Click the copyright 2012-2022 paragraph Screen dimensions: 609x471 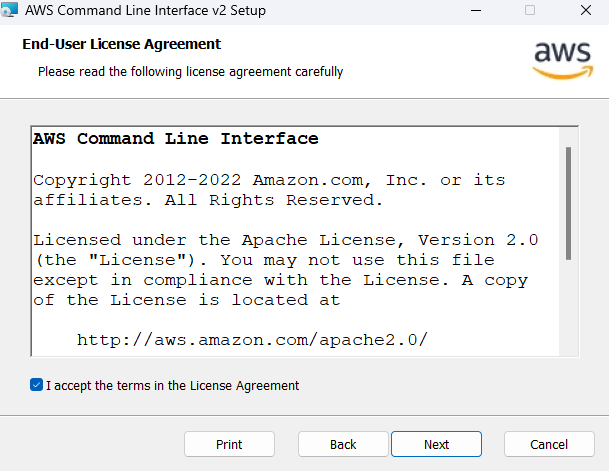(x=269, y=190)
